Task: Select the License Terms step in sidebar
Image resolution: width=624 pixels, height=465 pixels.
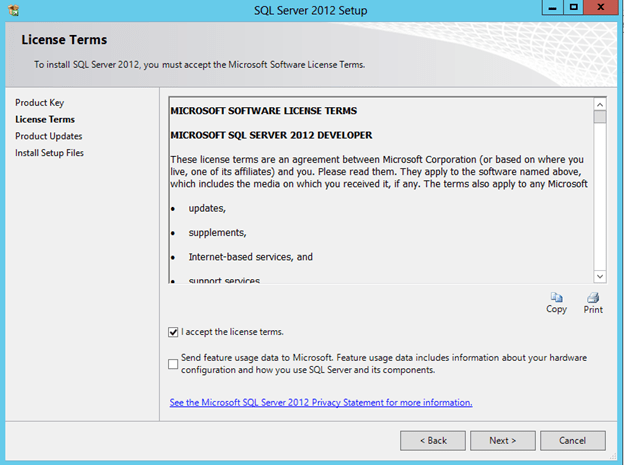Action: tap(44, 119)
